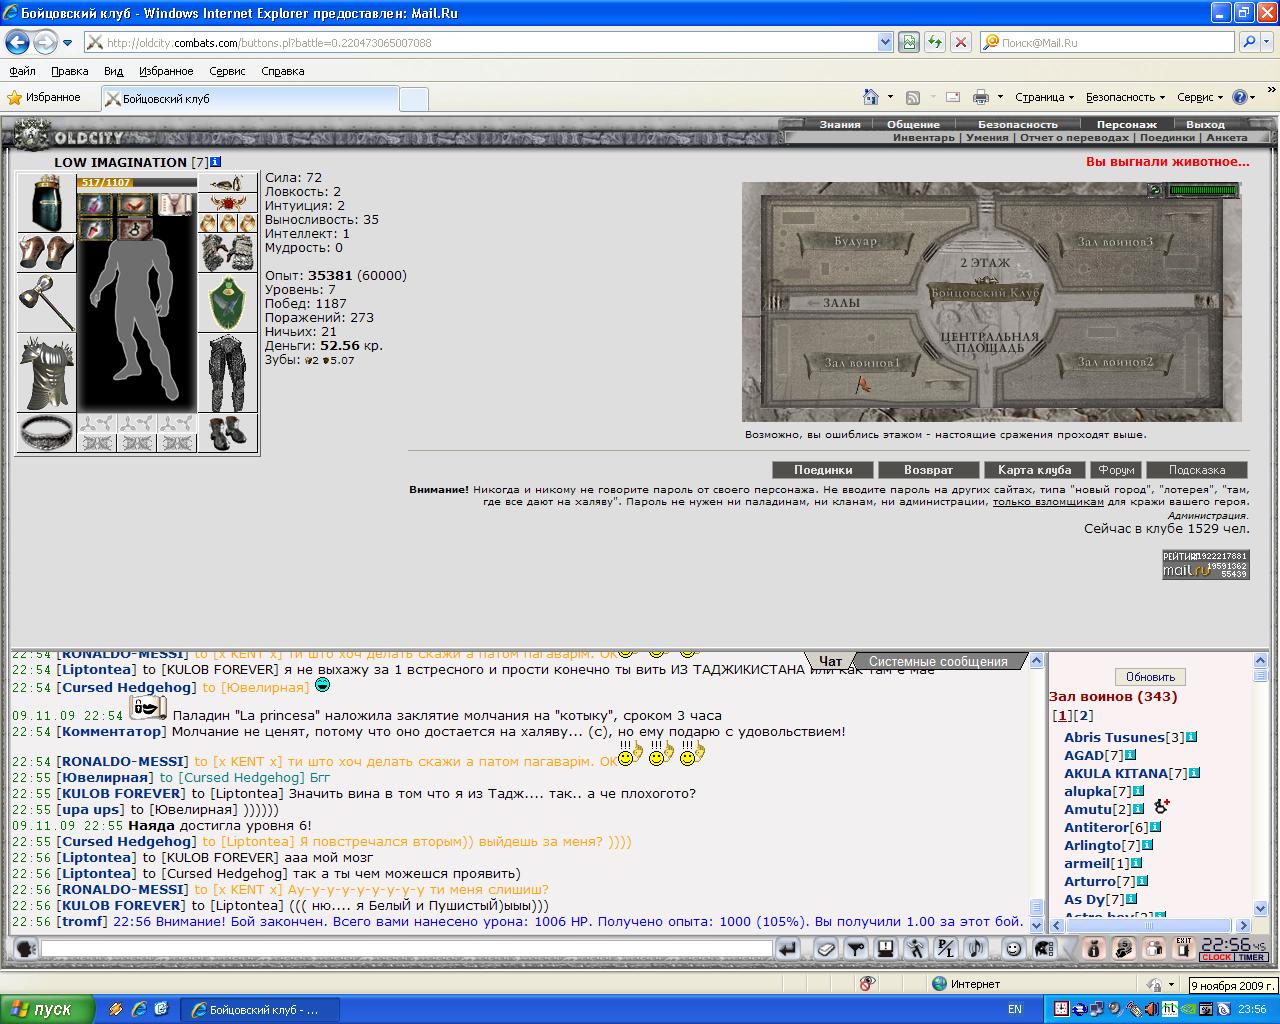This screenshot has width=1280, height=1024.
Task: Click the armored leggings slot
Action: point(228,373)
